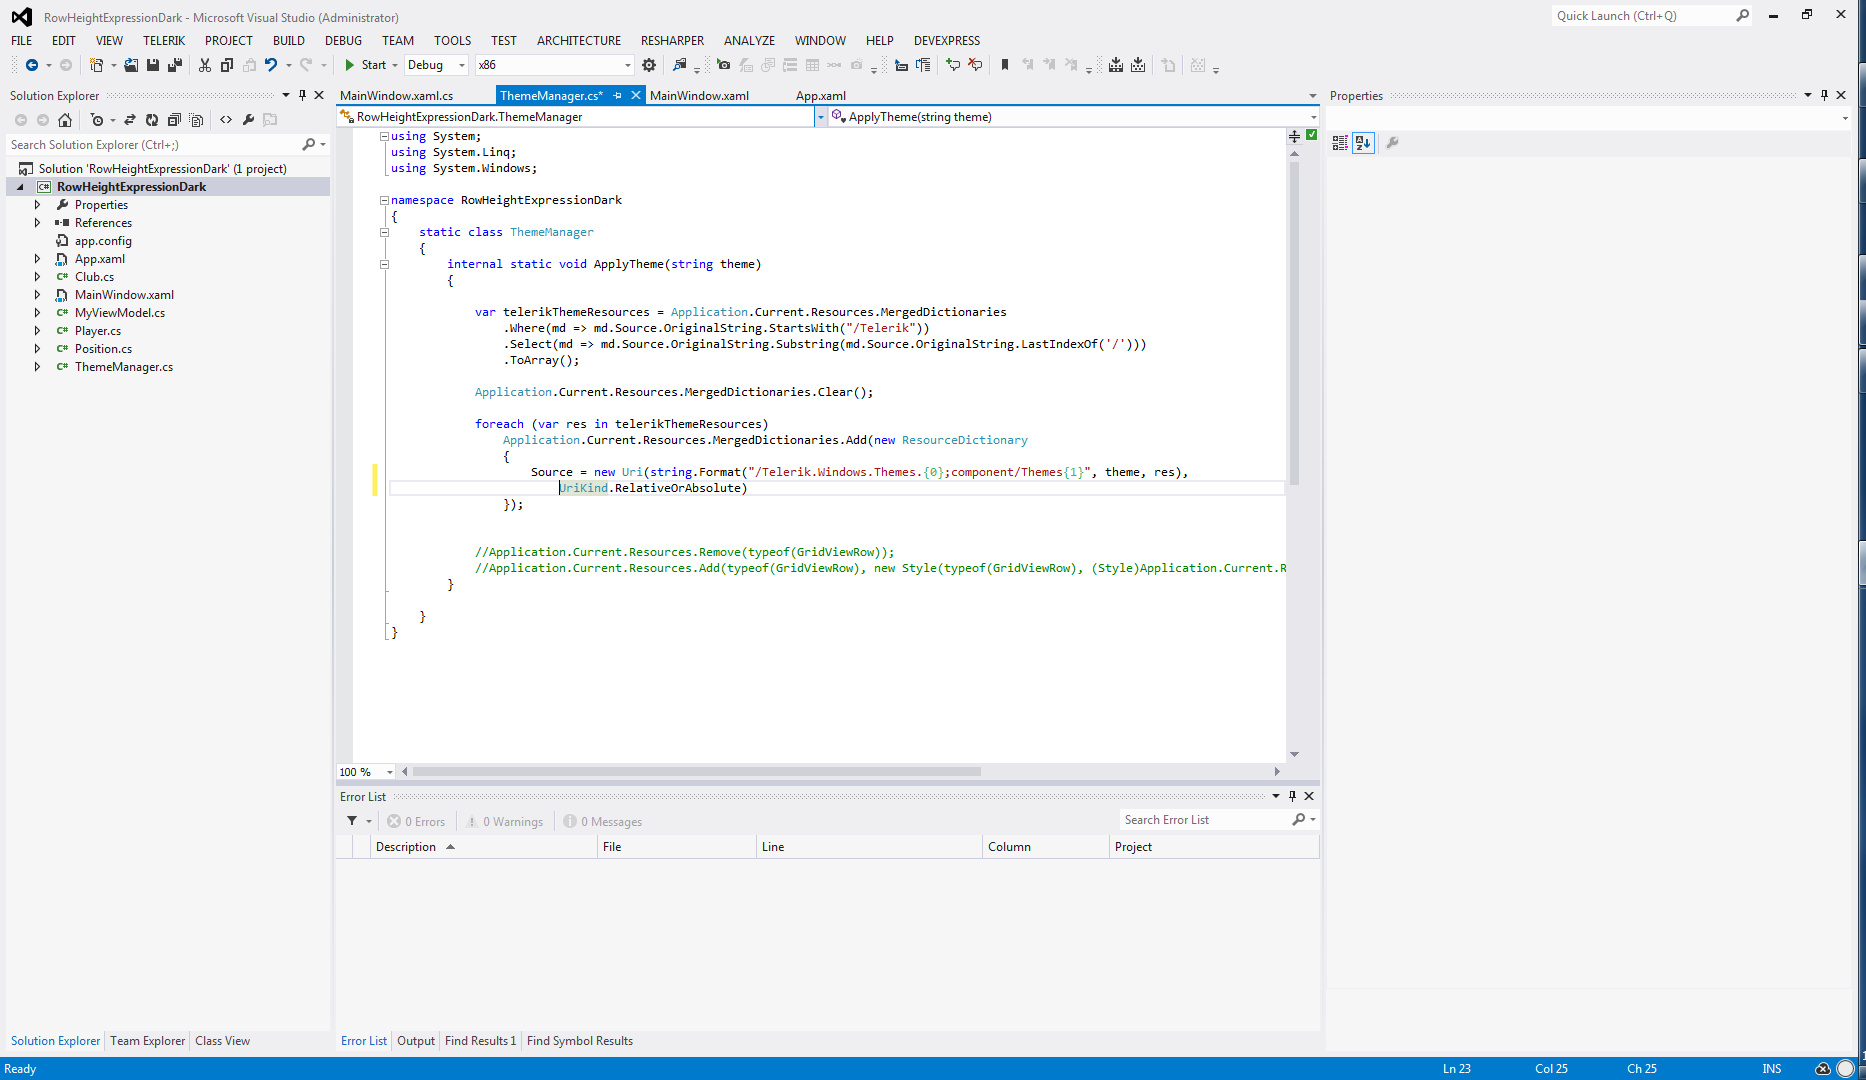
Task: Switch to the MainWindow.xaml.cs tab
Action: [x=396, y=96]
